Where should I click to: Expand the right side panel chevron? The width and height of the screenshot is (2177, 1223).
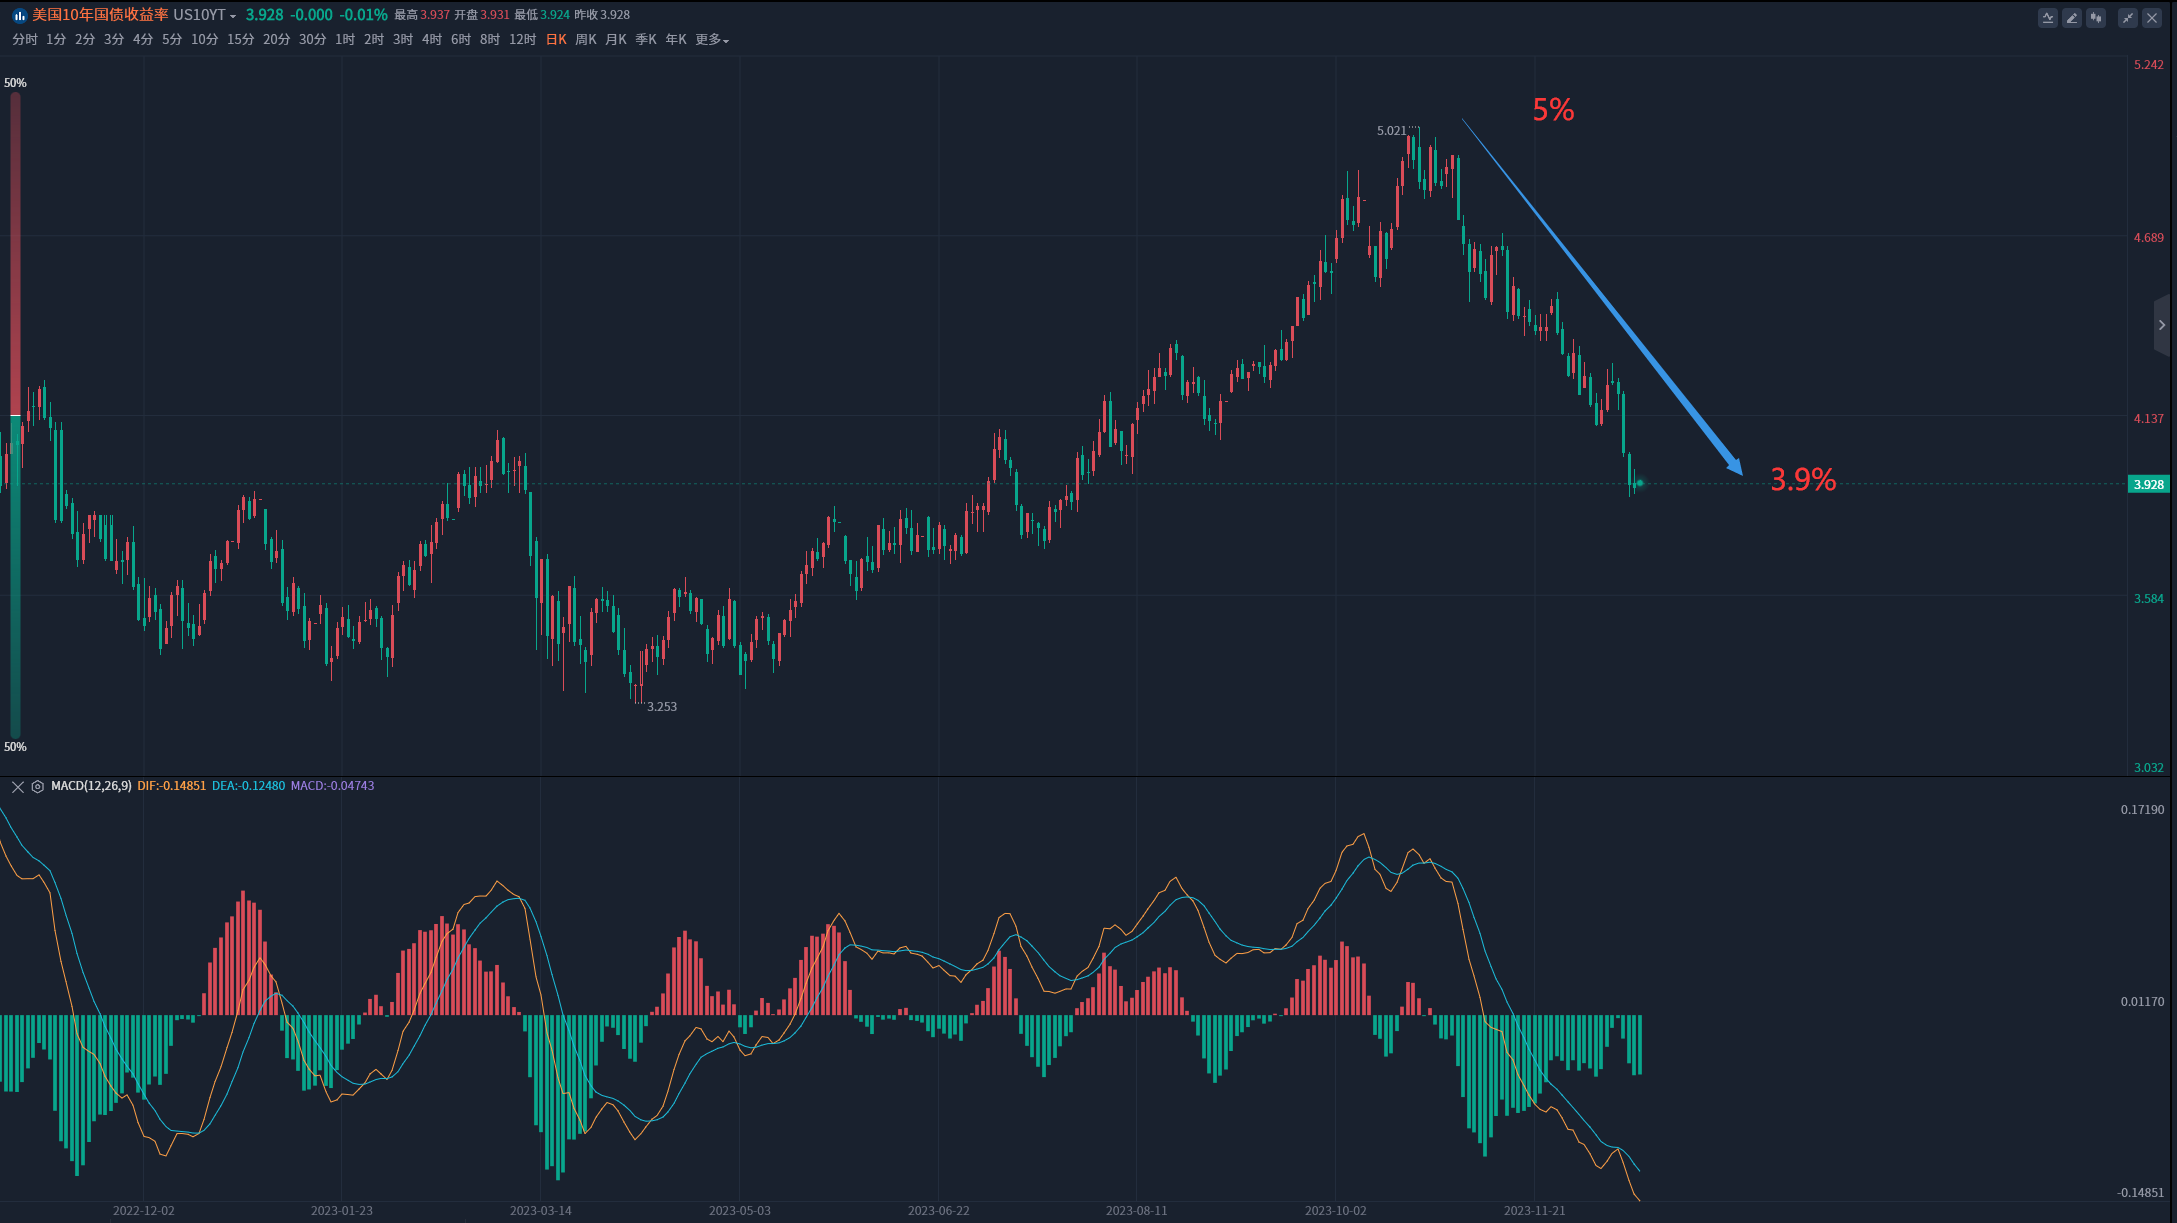coord(2162,325)
